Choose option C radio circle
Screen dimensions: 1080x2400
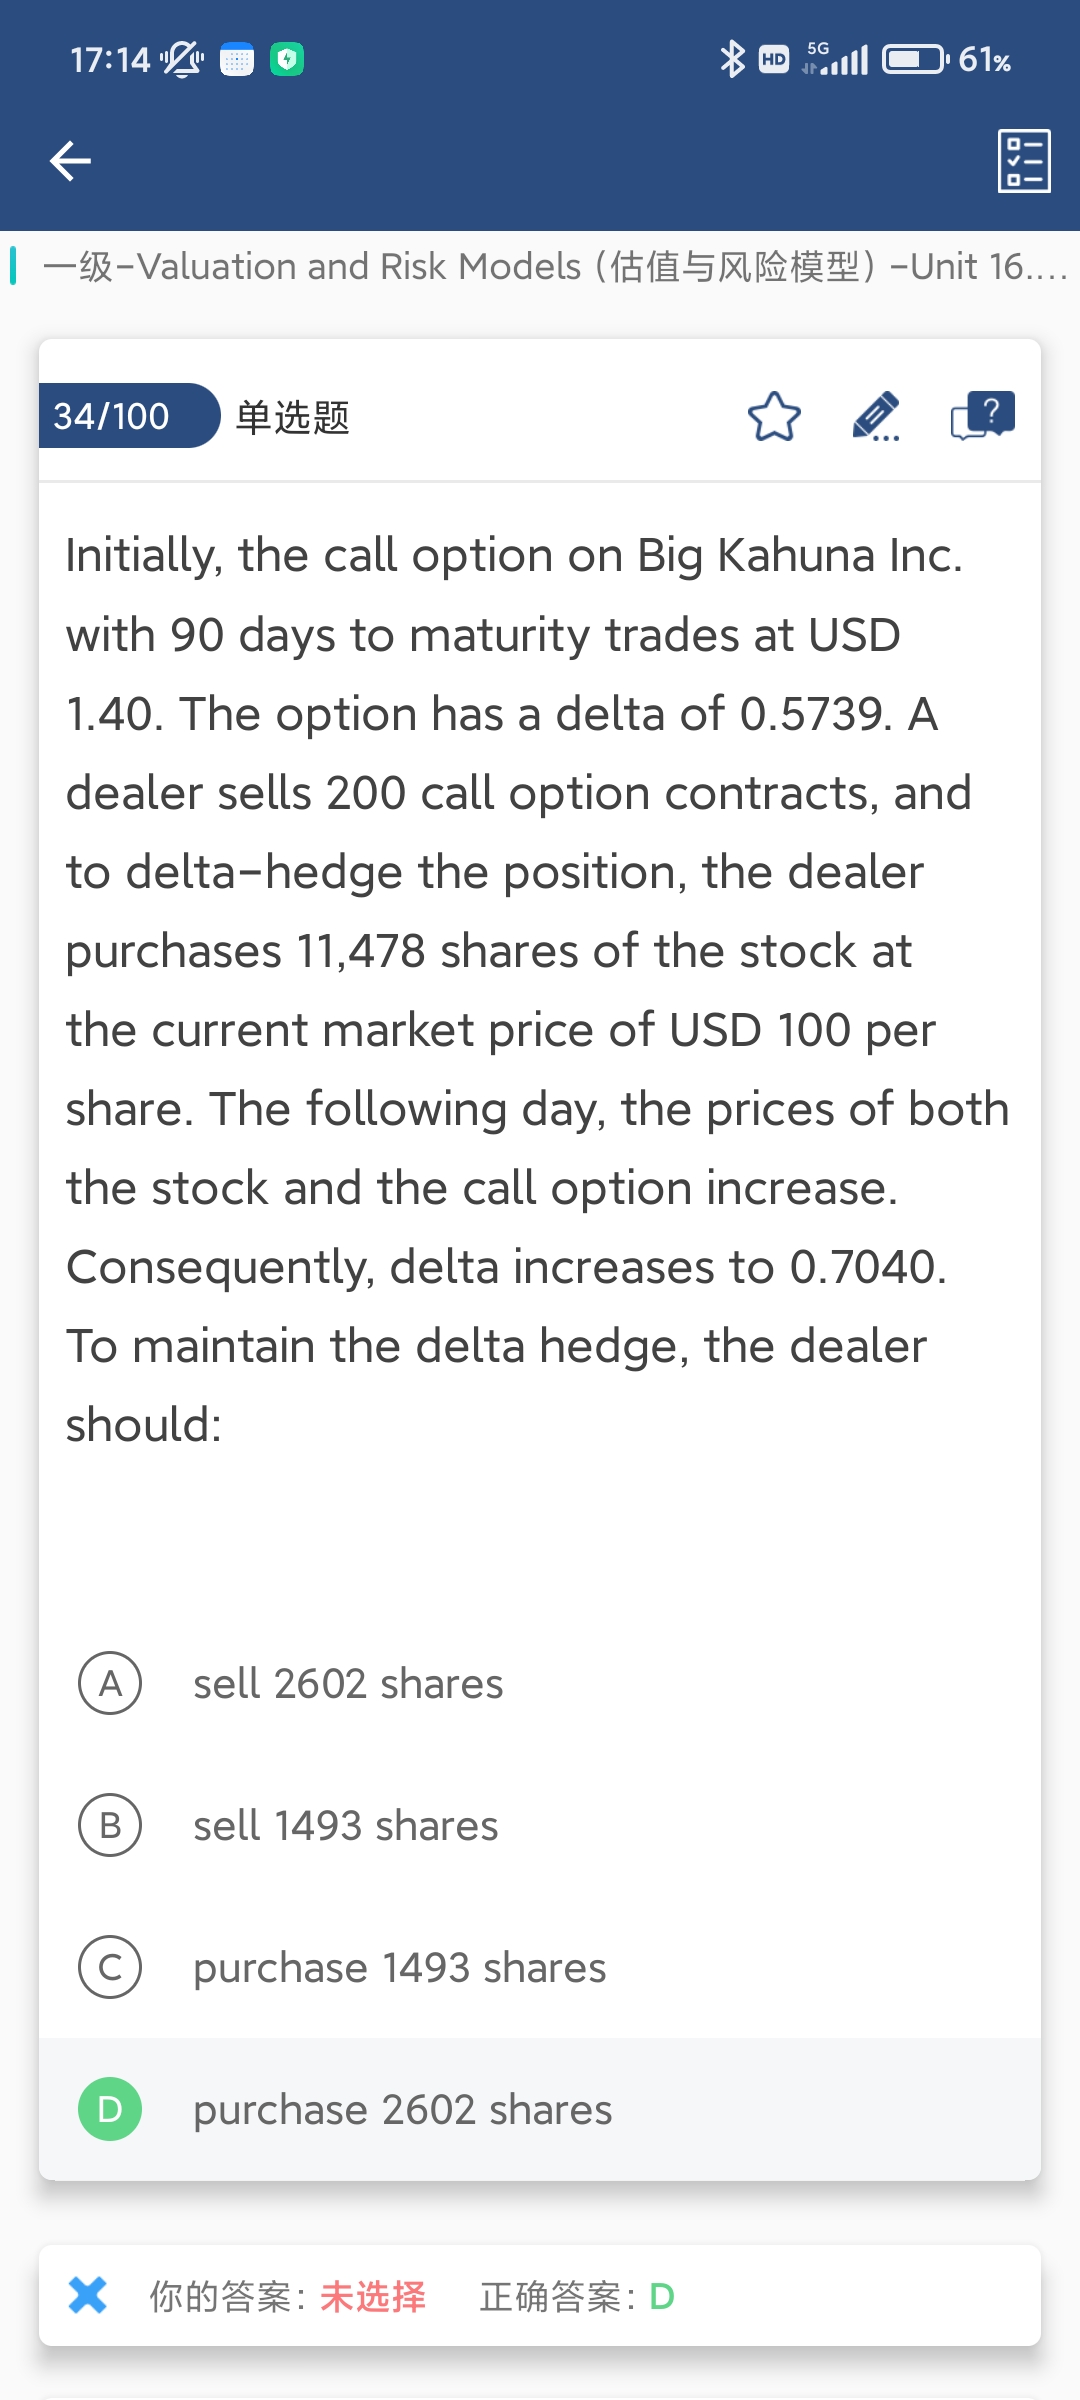(110, 1967)
